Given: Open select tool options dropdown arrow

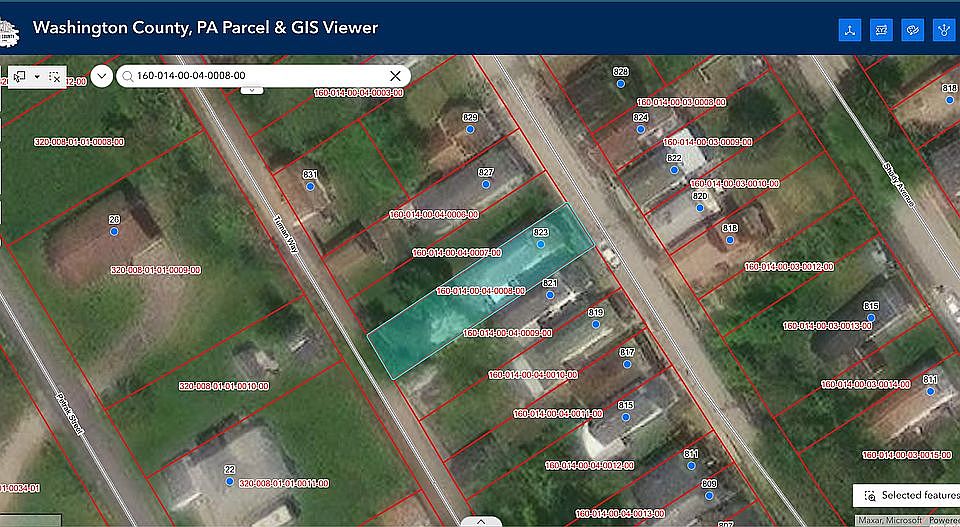Looking at the screenshot, I should 38,76.
